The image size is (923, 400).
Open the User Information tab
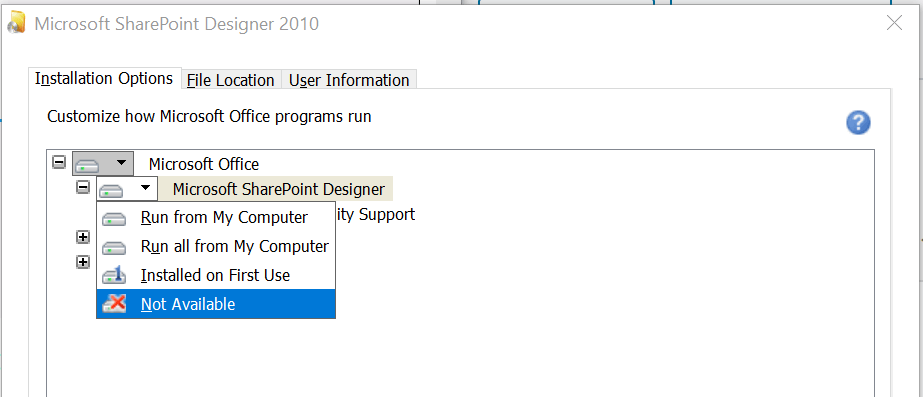click(x=349, y=80)
